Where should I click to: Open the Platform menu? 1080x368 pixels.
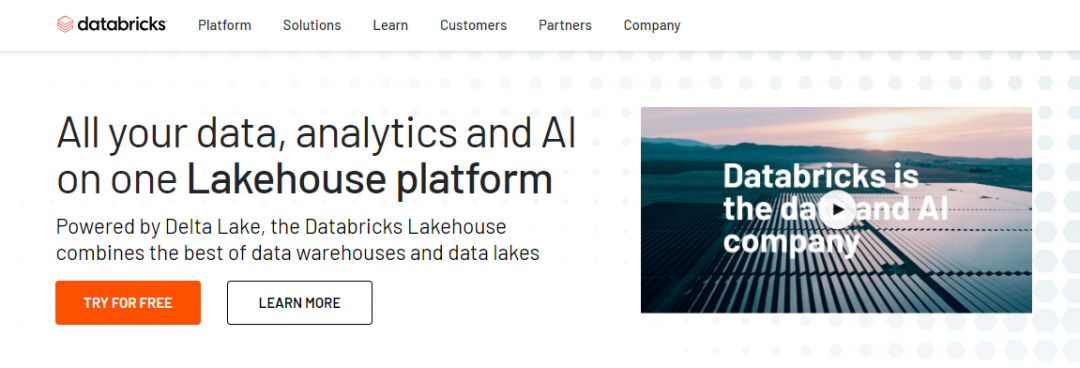pos(225,25)
